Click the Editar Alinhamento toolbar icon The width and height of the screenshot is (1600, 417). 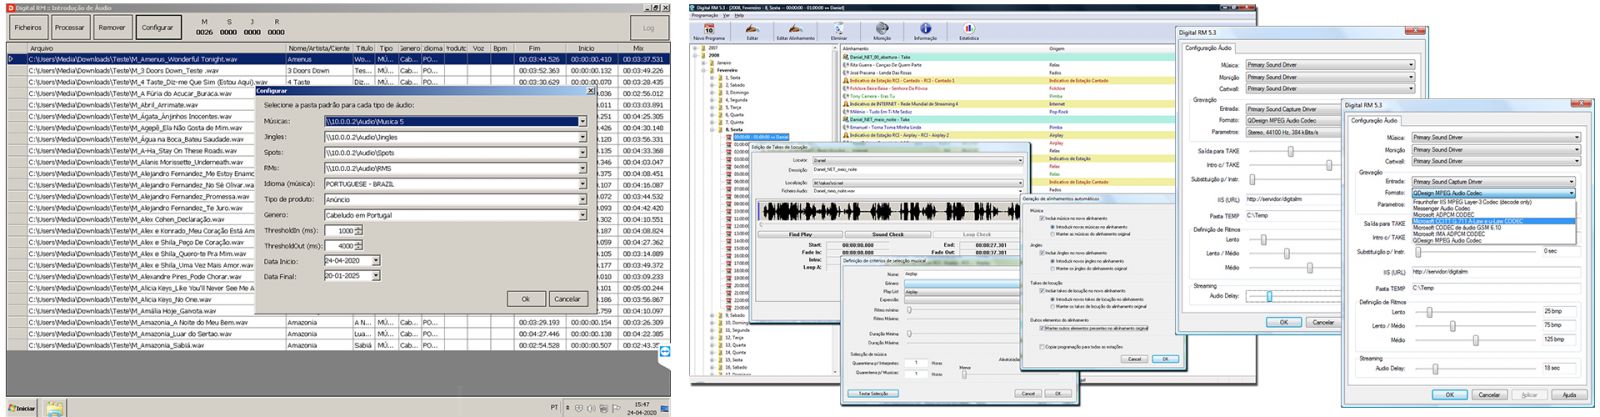pos(795,29)
